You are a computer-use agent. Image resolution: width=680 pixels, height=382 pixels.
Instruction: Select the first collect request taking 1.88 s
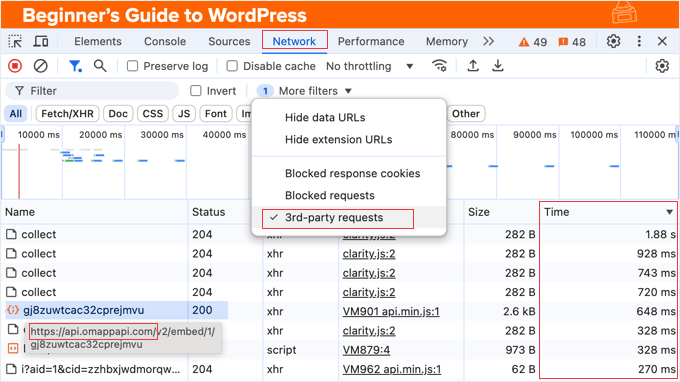point(39,235)
